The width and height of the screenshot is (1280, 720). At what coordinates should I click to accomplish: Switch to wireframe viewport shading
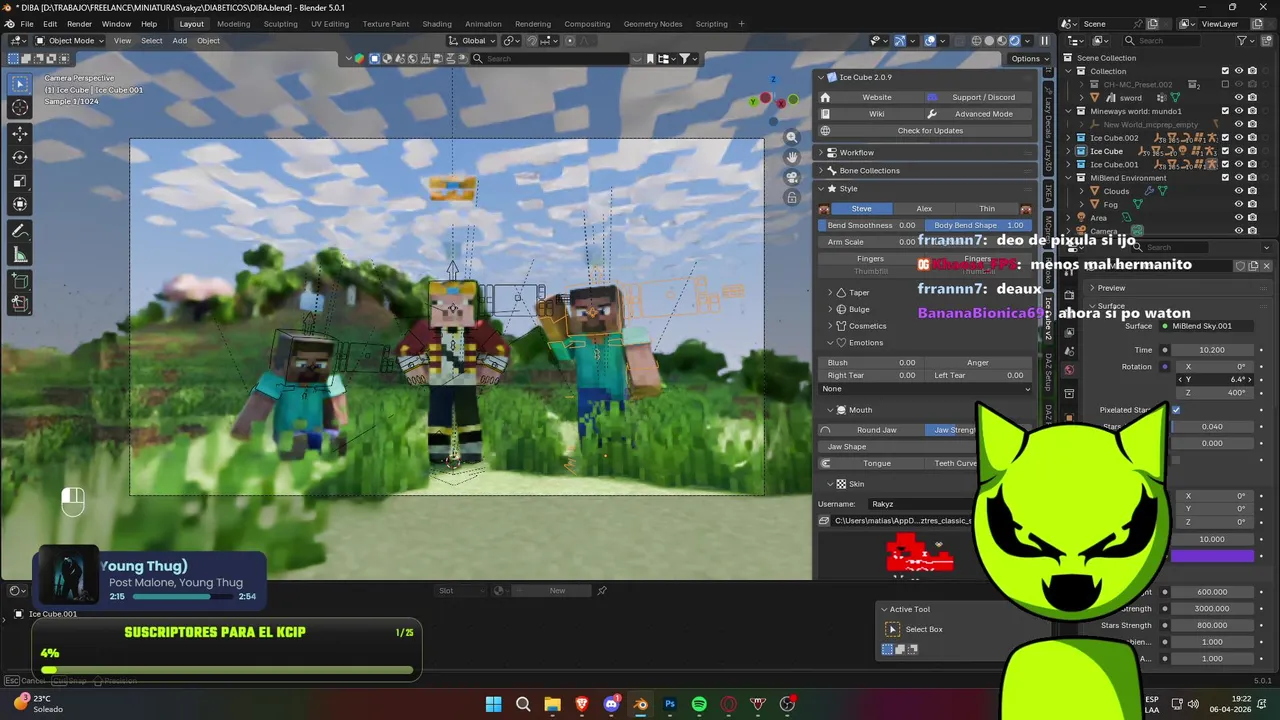(x=976, y=41)
